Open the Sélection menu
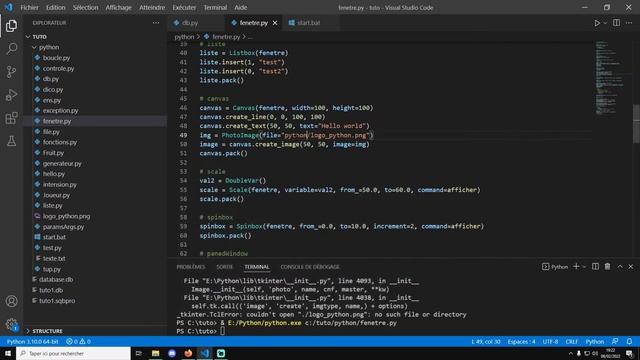 [85, 7]
